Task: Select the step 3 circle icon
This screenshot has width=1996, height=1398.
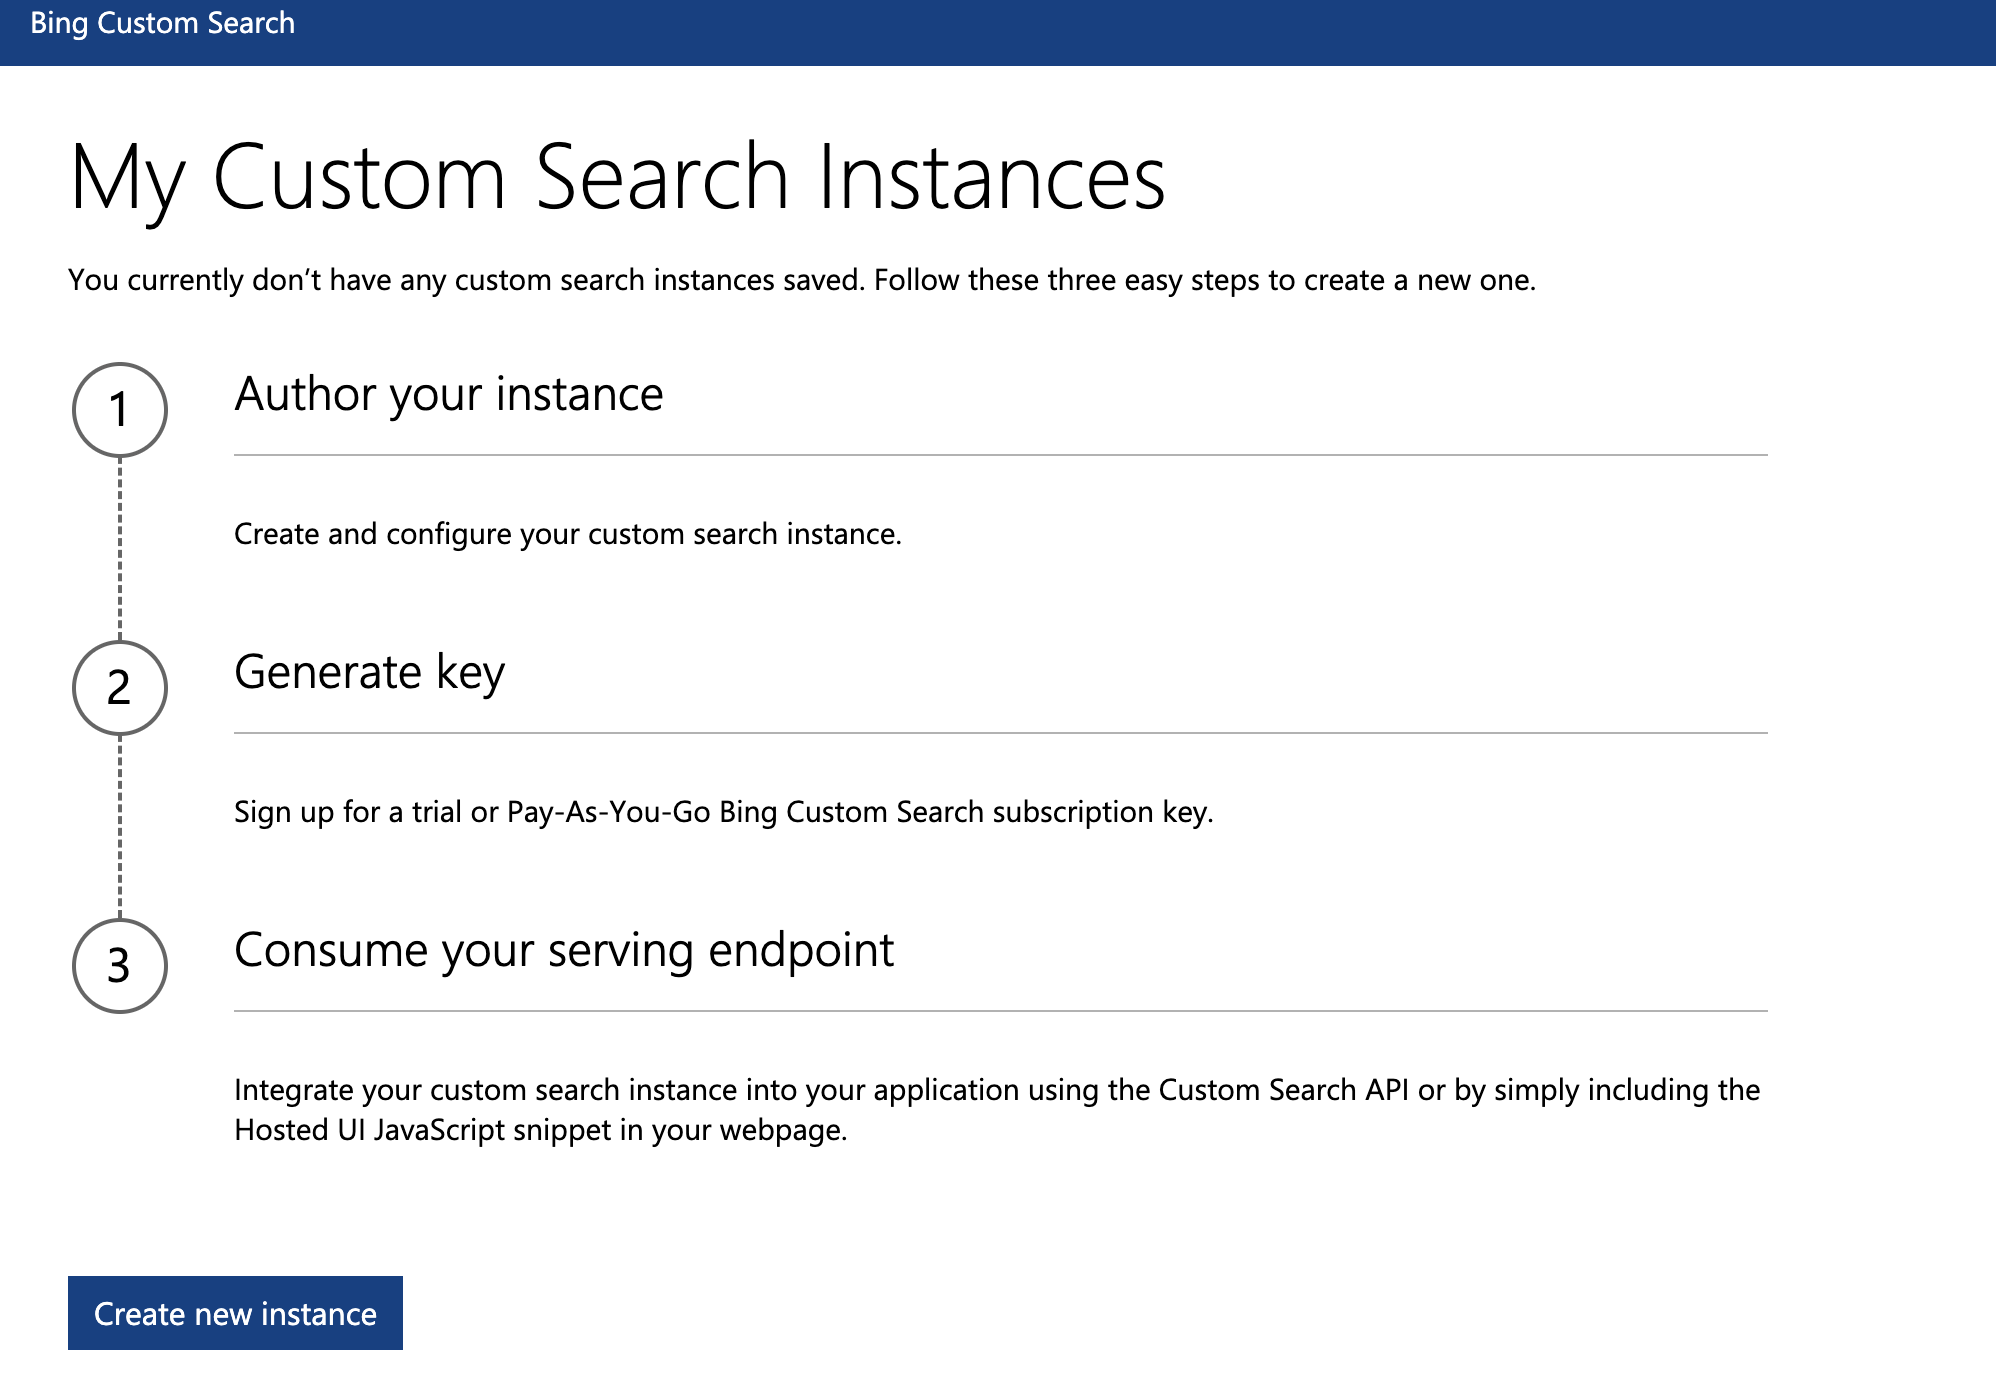Action: [x=120, y=966]
